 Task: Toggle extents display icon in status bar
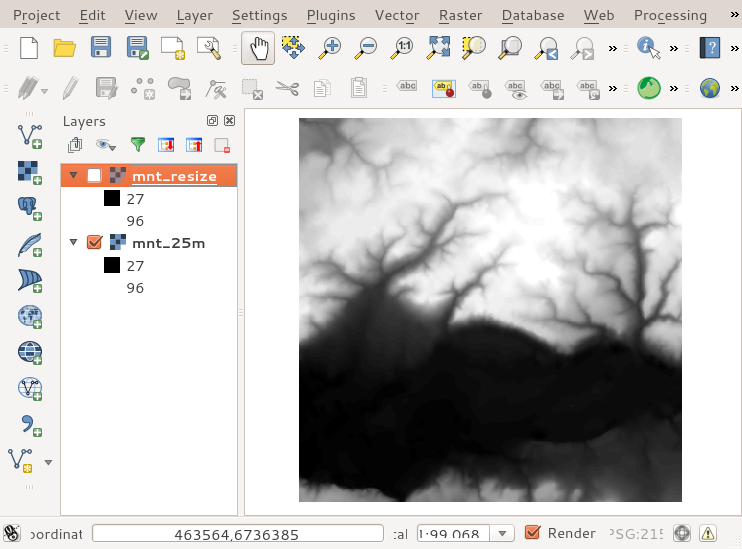[x=12, y=533]
